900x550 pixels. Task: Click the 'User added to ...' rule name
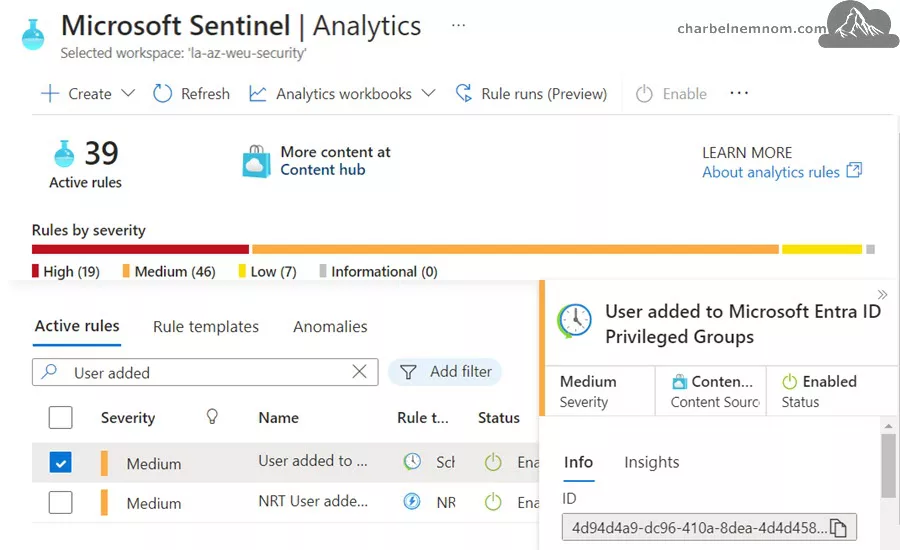click(x=312, y=461)
